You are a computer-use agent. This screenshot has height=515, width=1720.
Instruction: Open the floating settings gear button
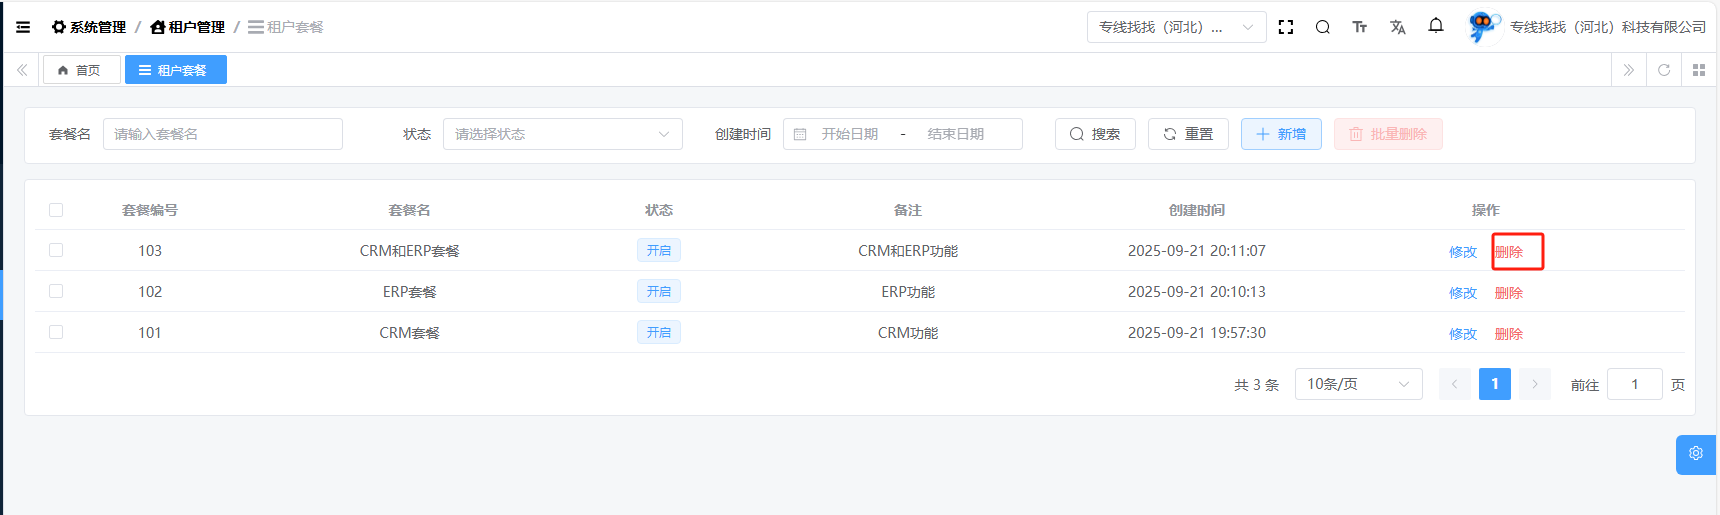click(1696, 454)
